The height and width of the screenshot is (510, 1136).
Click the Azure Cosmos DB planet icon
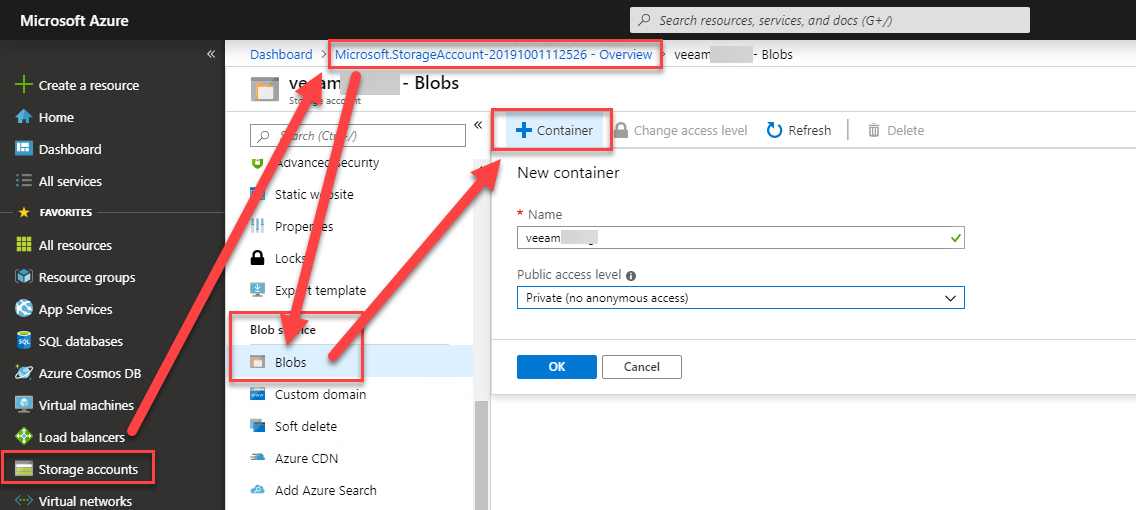24,373
